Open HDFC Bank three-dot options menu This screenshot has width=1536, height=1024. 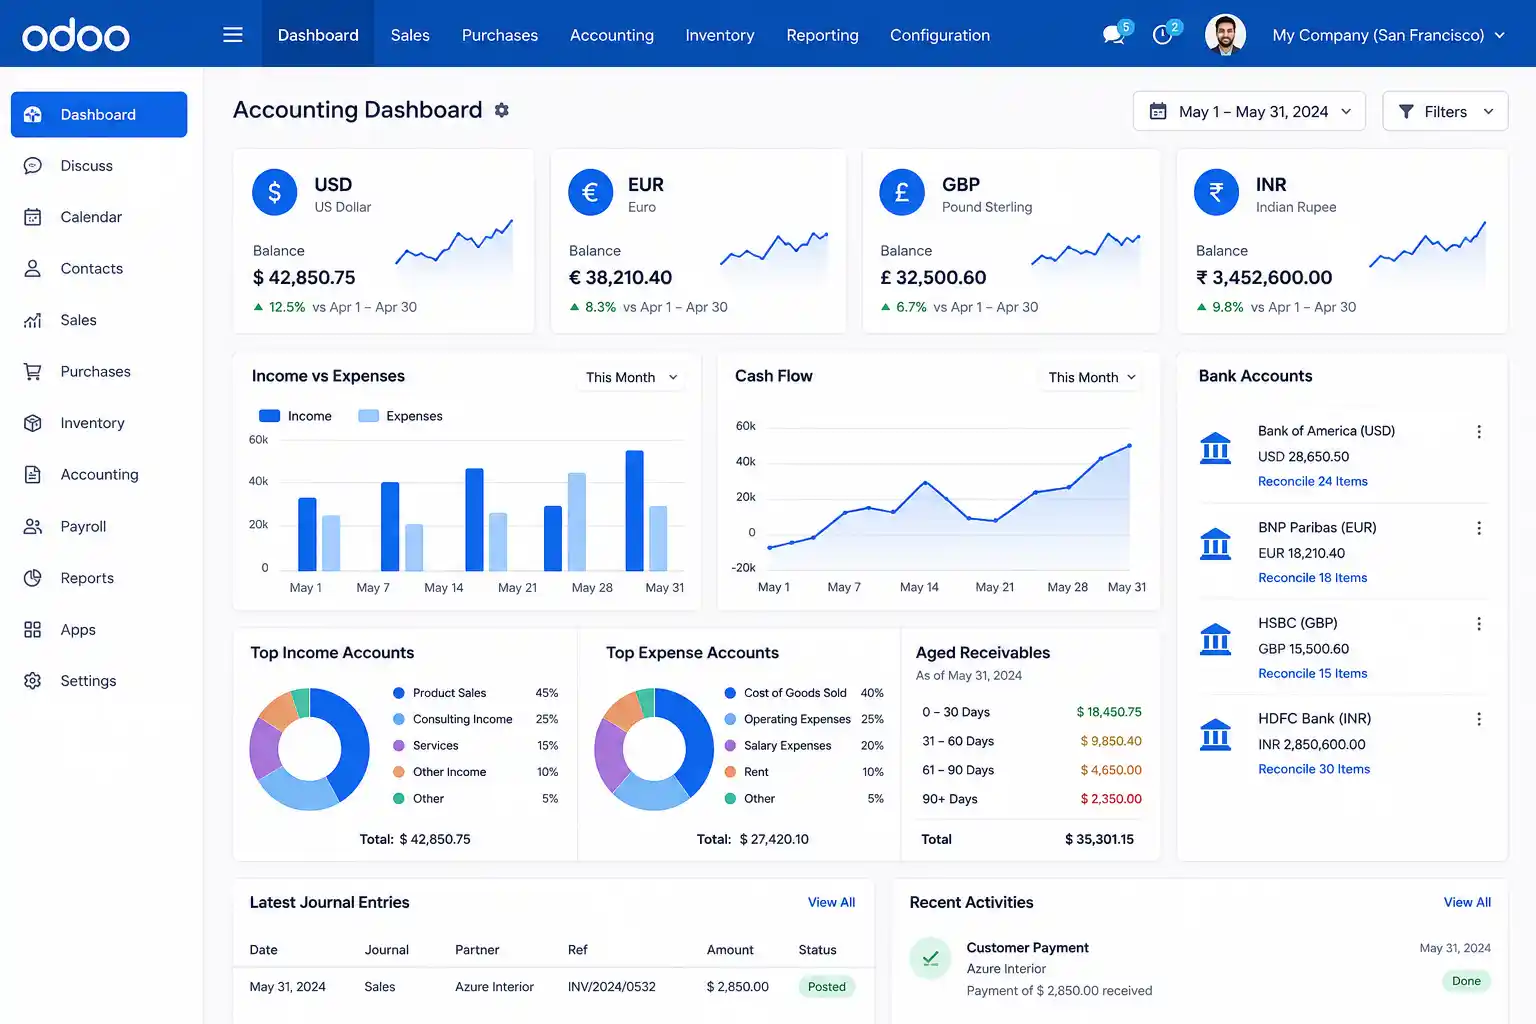pos(1479,719)
